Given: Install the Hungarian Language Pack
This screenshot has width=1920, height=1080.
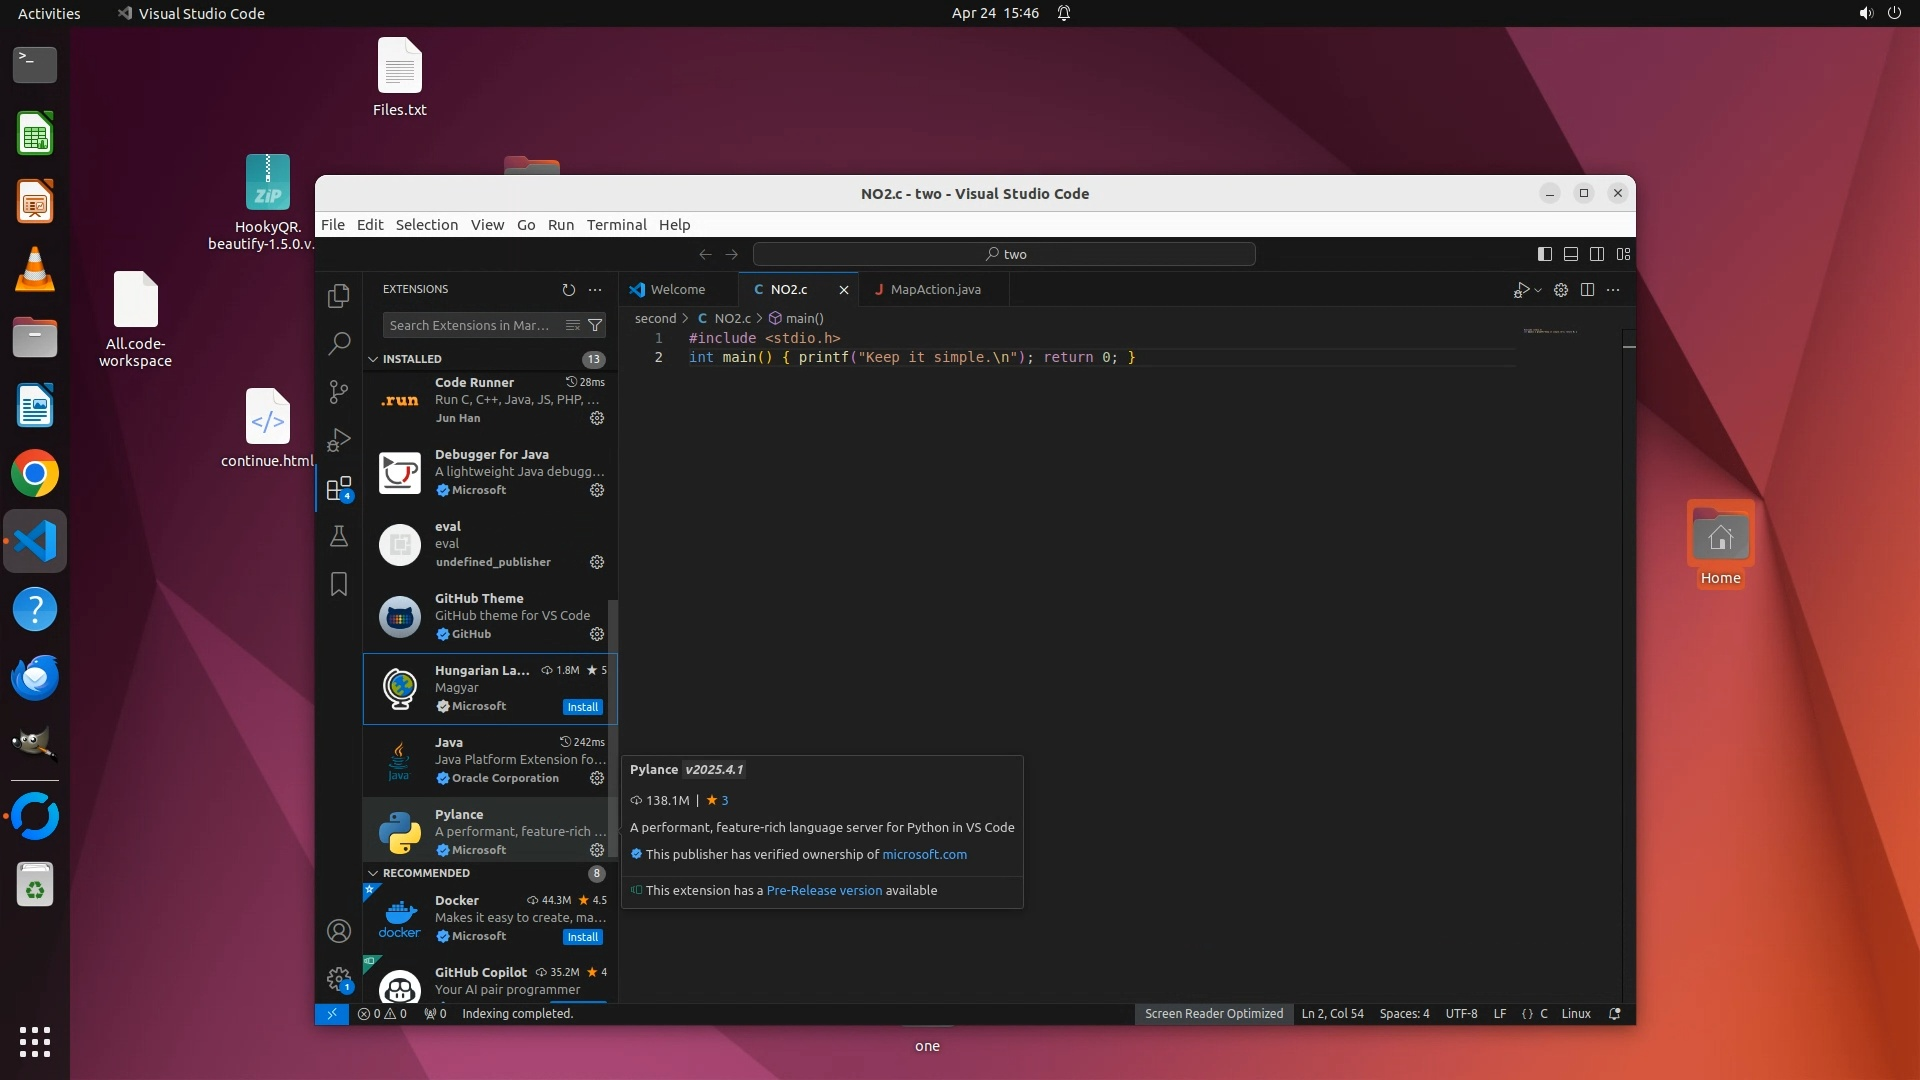Looking at the screenshot, I should pos(582,707).
